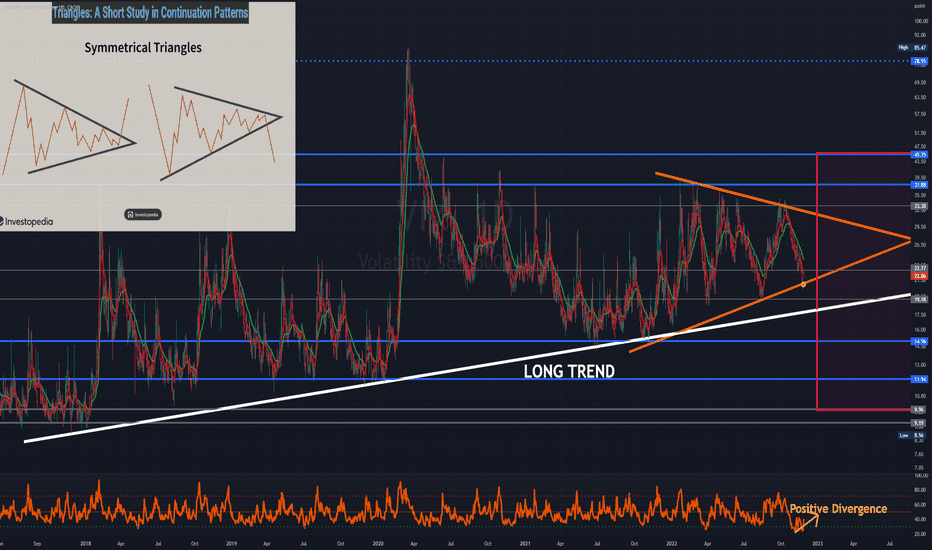
Task: Click the Symmetrical Triangles inset image
Action: (147, 117)
